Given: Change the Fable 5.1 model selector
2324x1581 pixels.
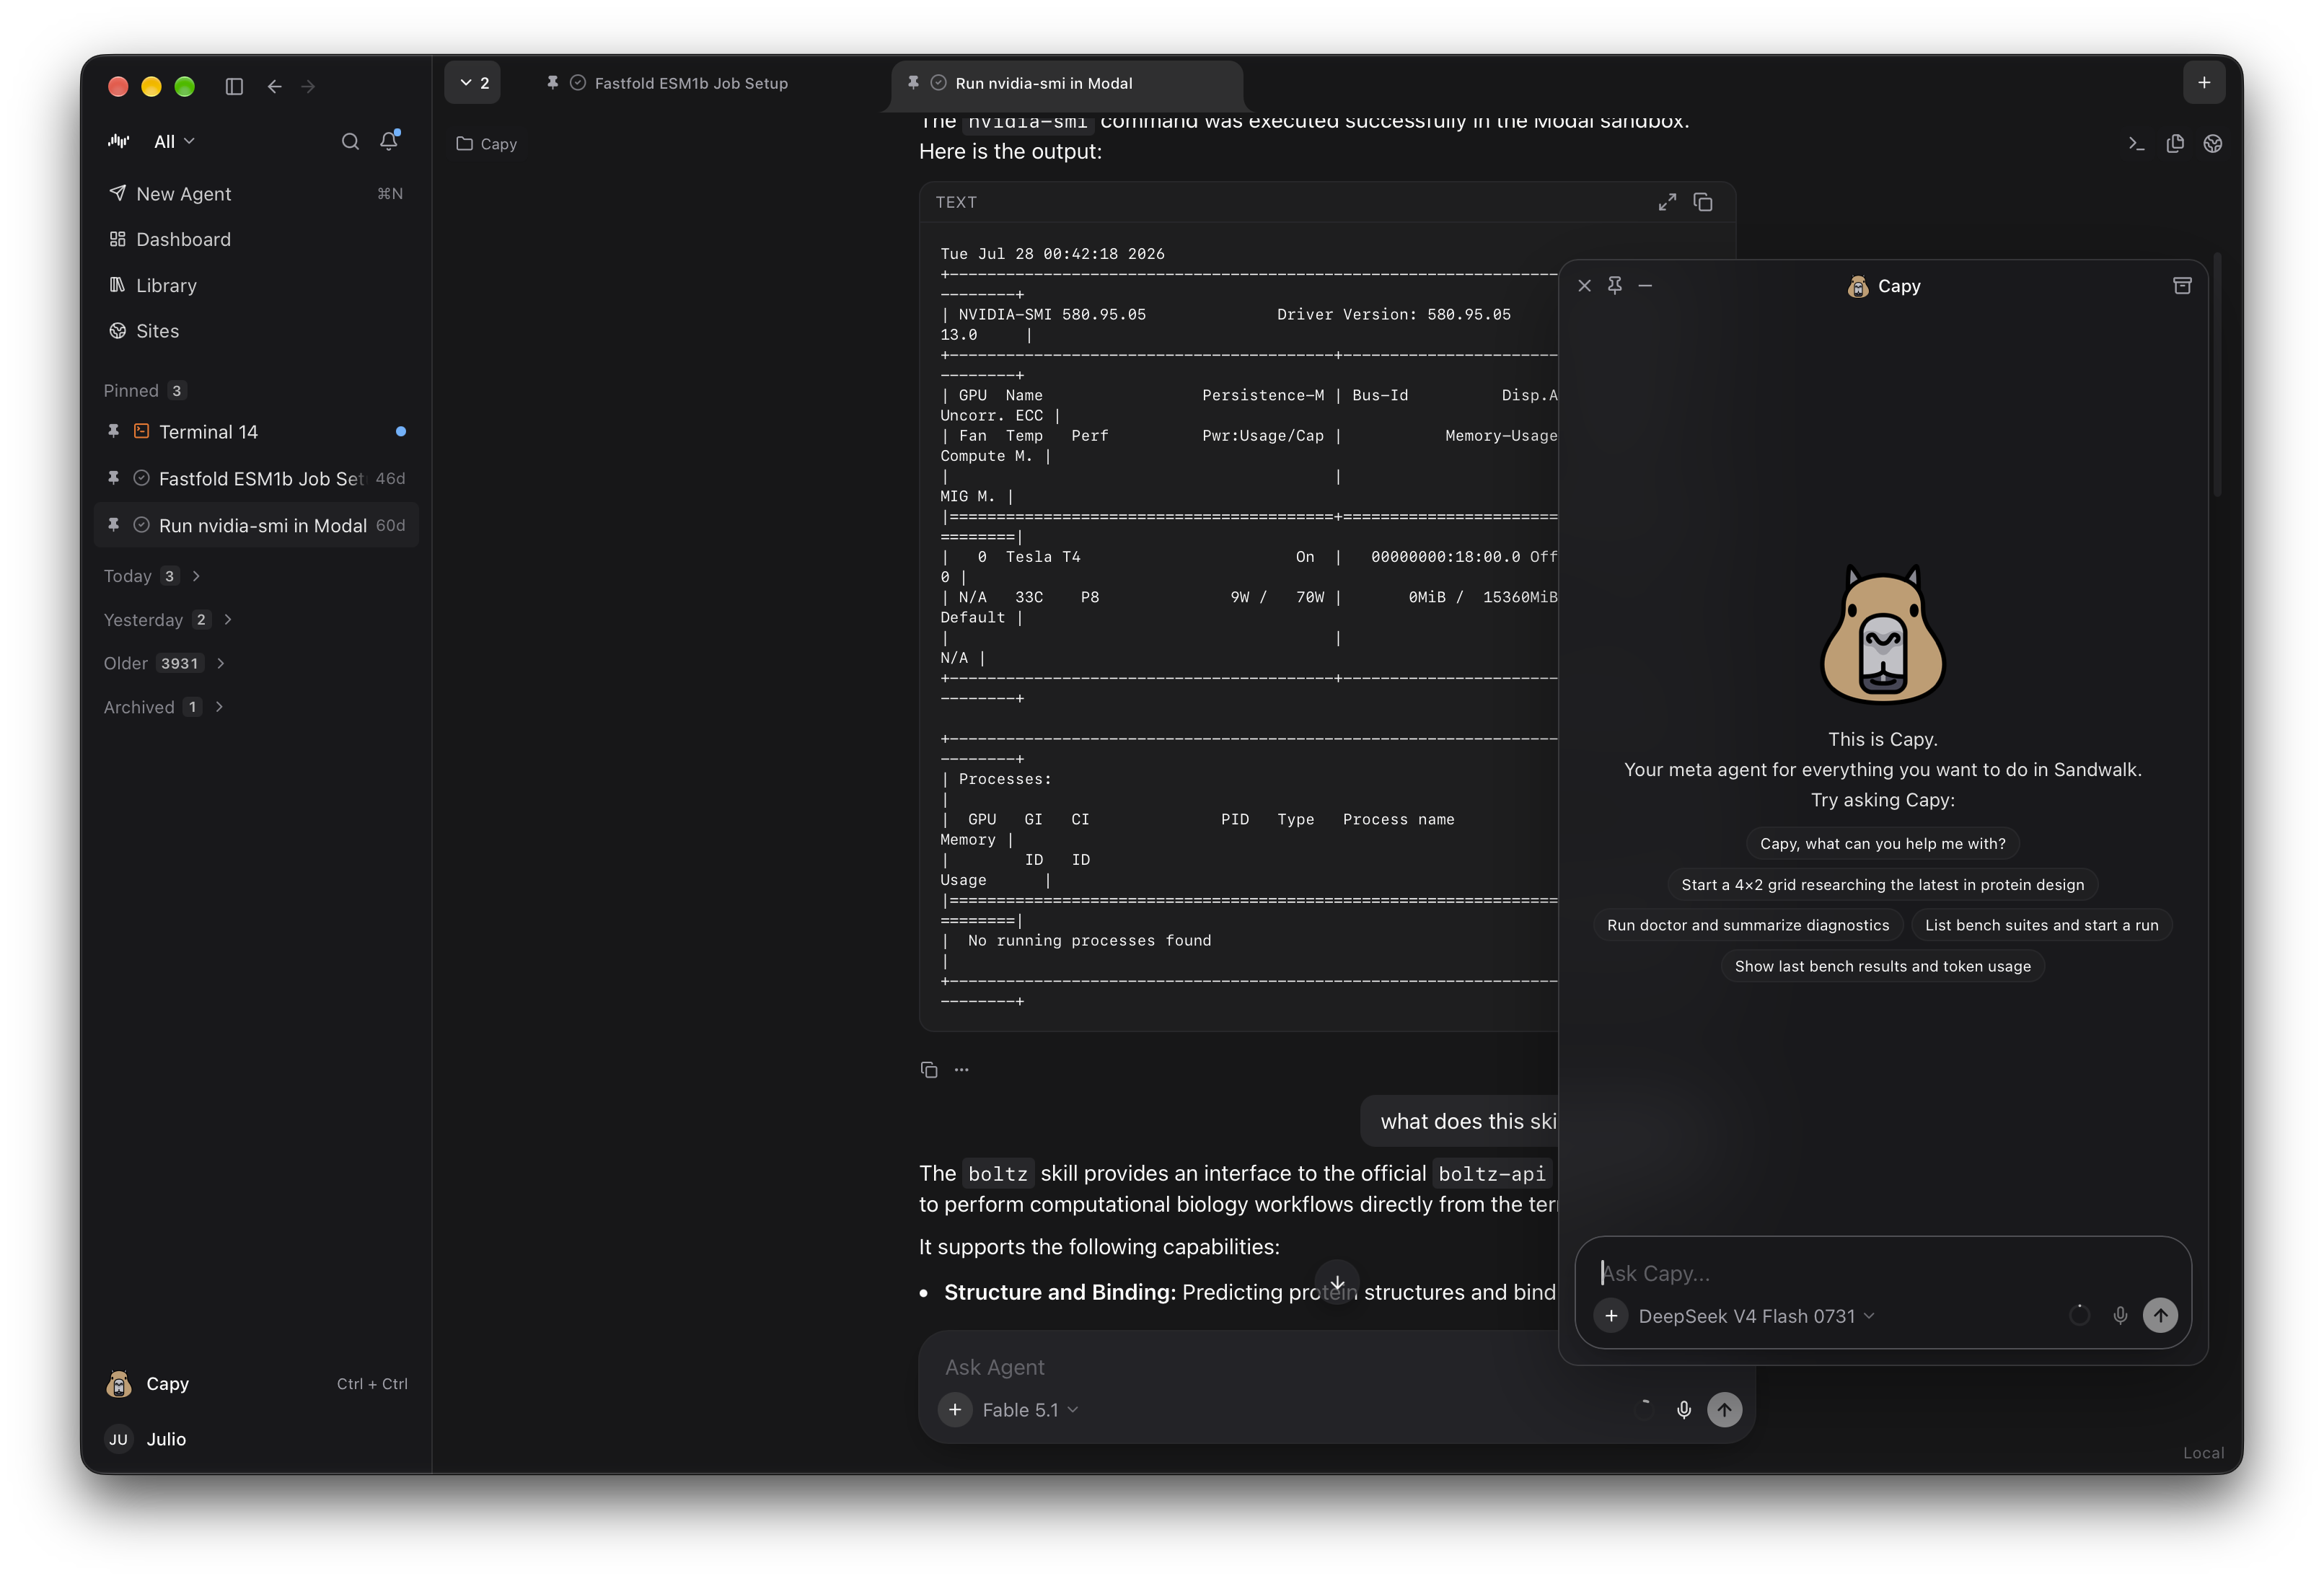Looking at the screenshot, I should point(1029,1409).
